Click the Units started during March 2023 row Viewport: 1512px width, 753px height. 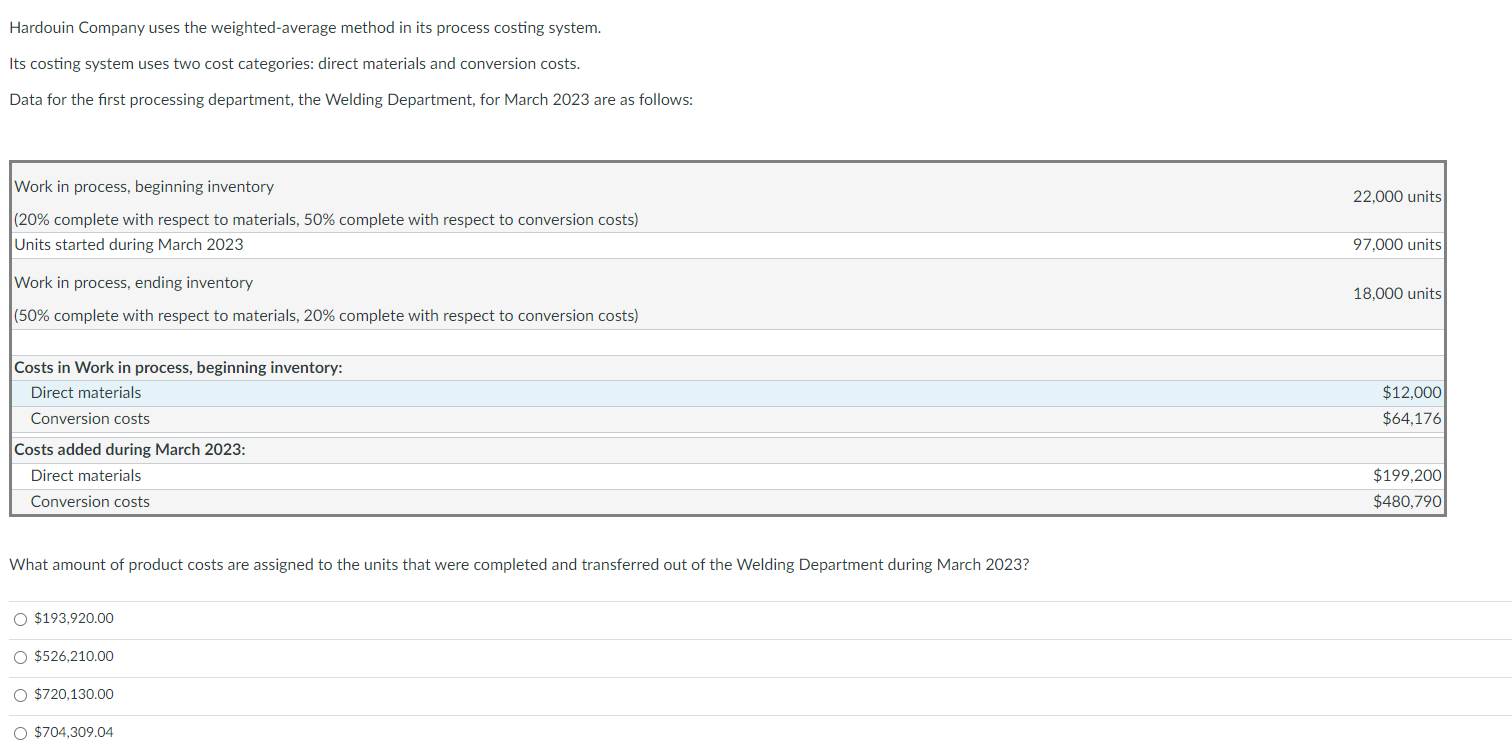coord(127,244)
